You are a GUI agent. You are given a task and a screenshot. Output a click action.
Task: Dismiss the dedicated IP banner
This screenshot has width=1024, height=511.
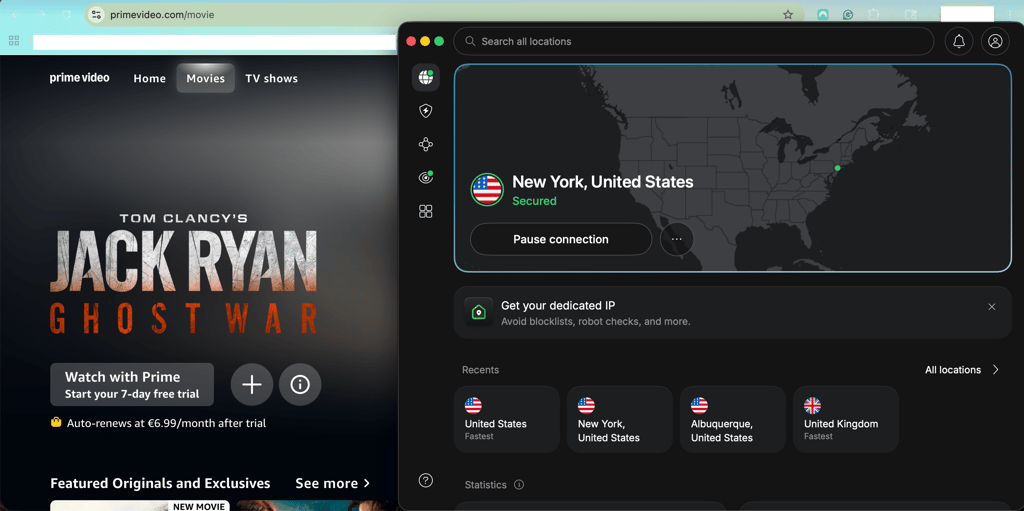click(x=992, y=306)
